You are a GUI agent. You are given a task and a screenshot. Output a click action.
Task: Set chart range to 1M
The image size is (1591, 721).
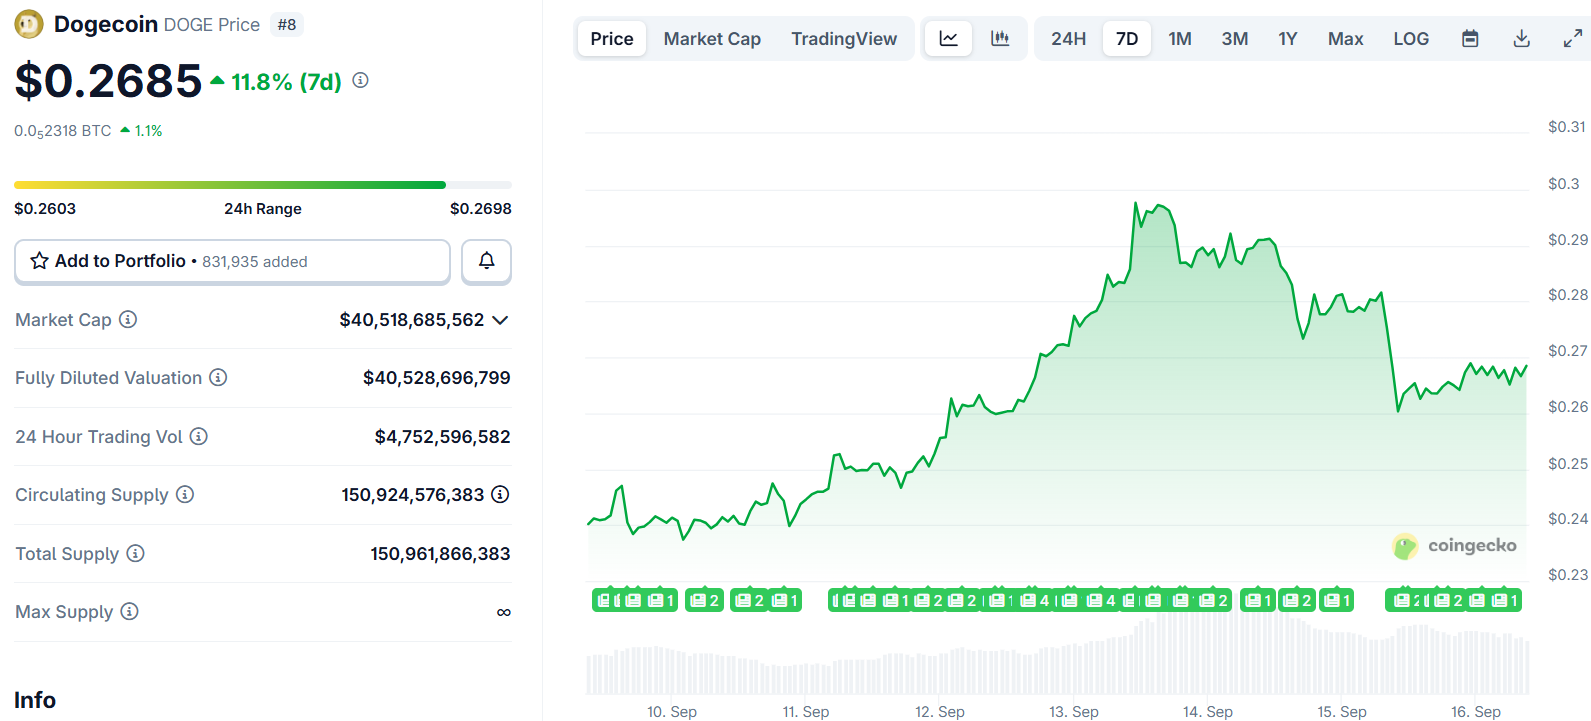click(x=1180, y=39)
